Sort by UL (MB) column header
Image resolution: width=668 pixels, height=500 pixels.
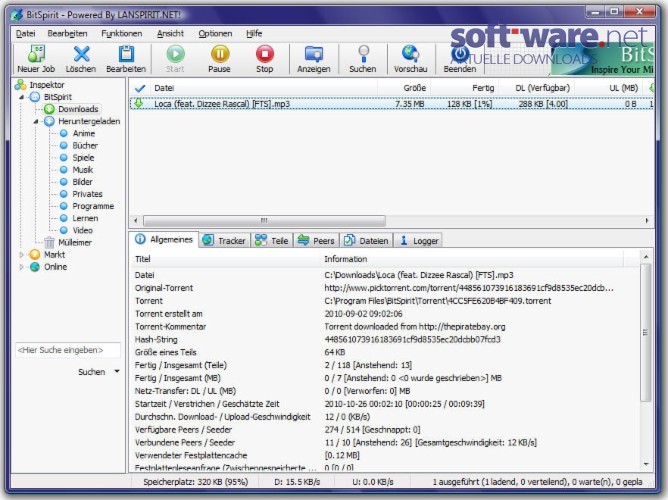tap(610, 88)
